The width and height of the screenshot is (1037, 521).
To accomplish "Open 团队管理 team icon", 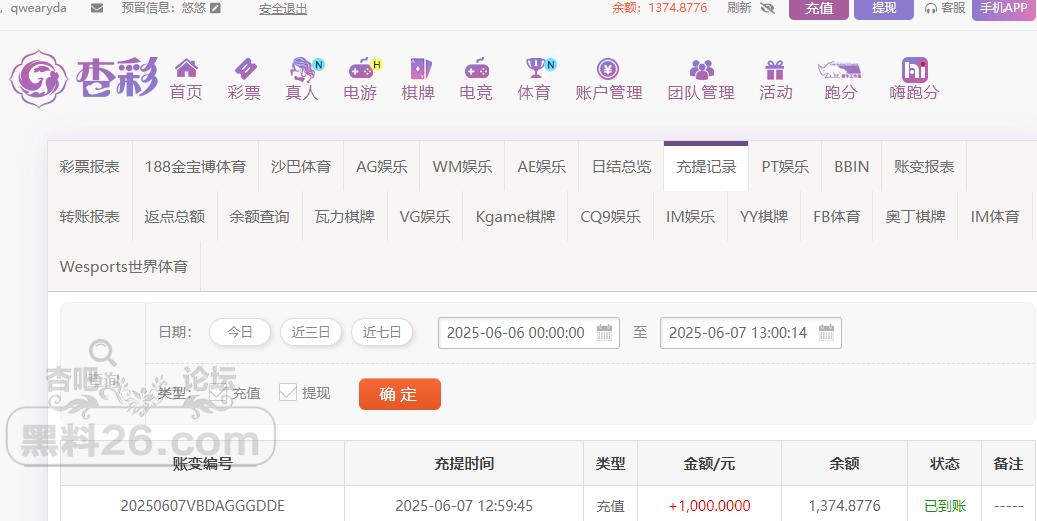I will click(x=701, y=69).
